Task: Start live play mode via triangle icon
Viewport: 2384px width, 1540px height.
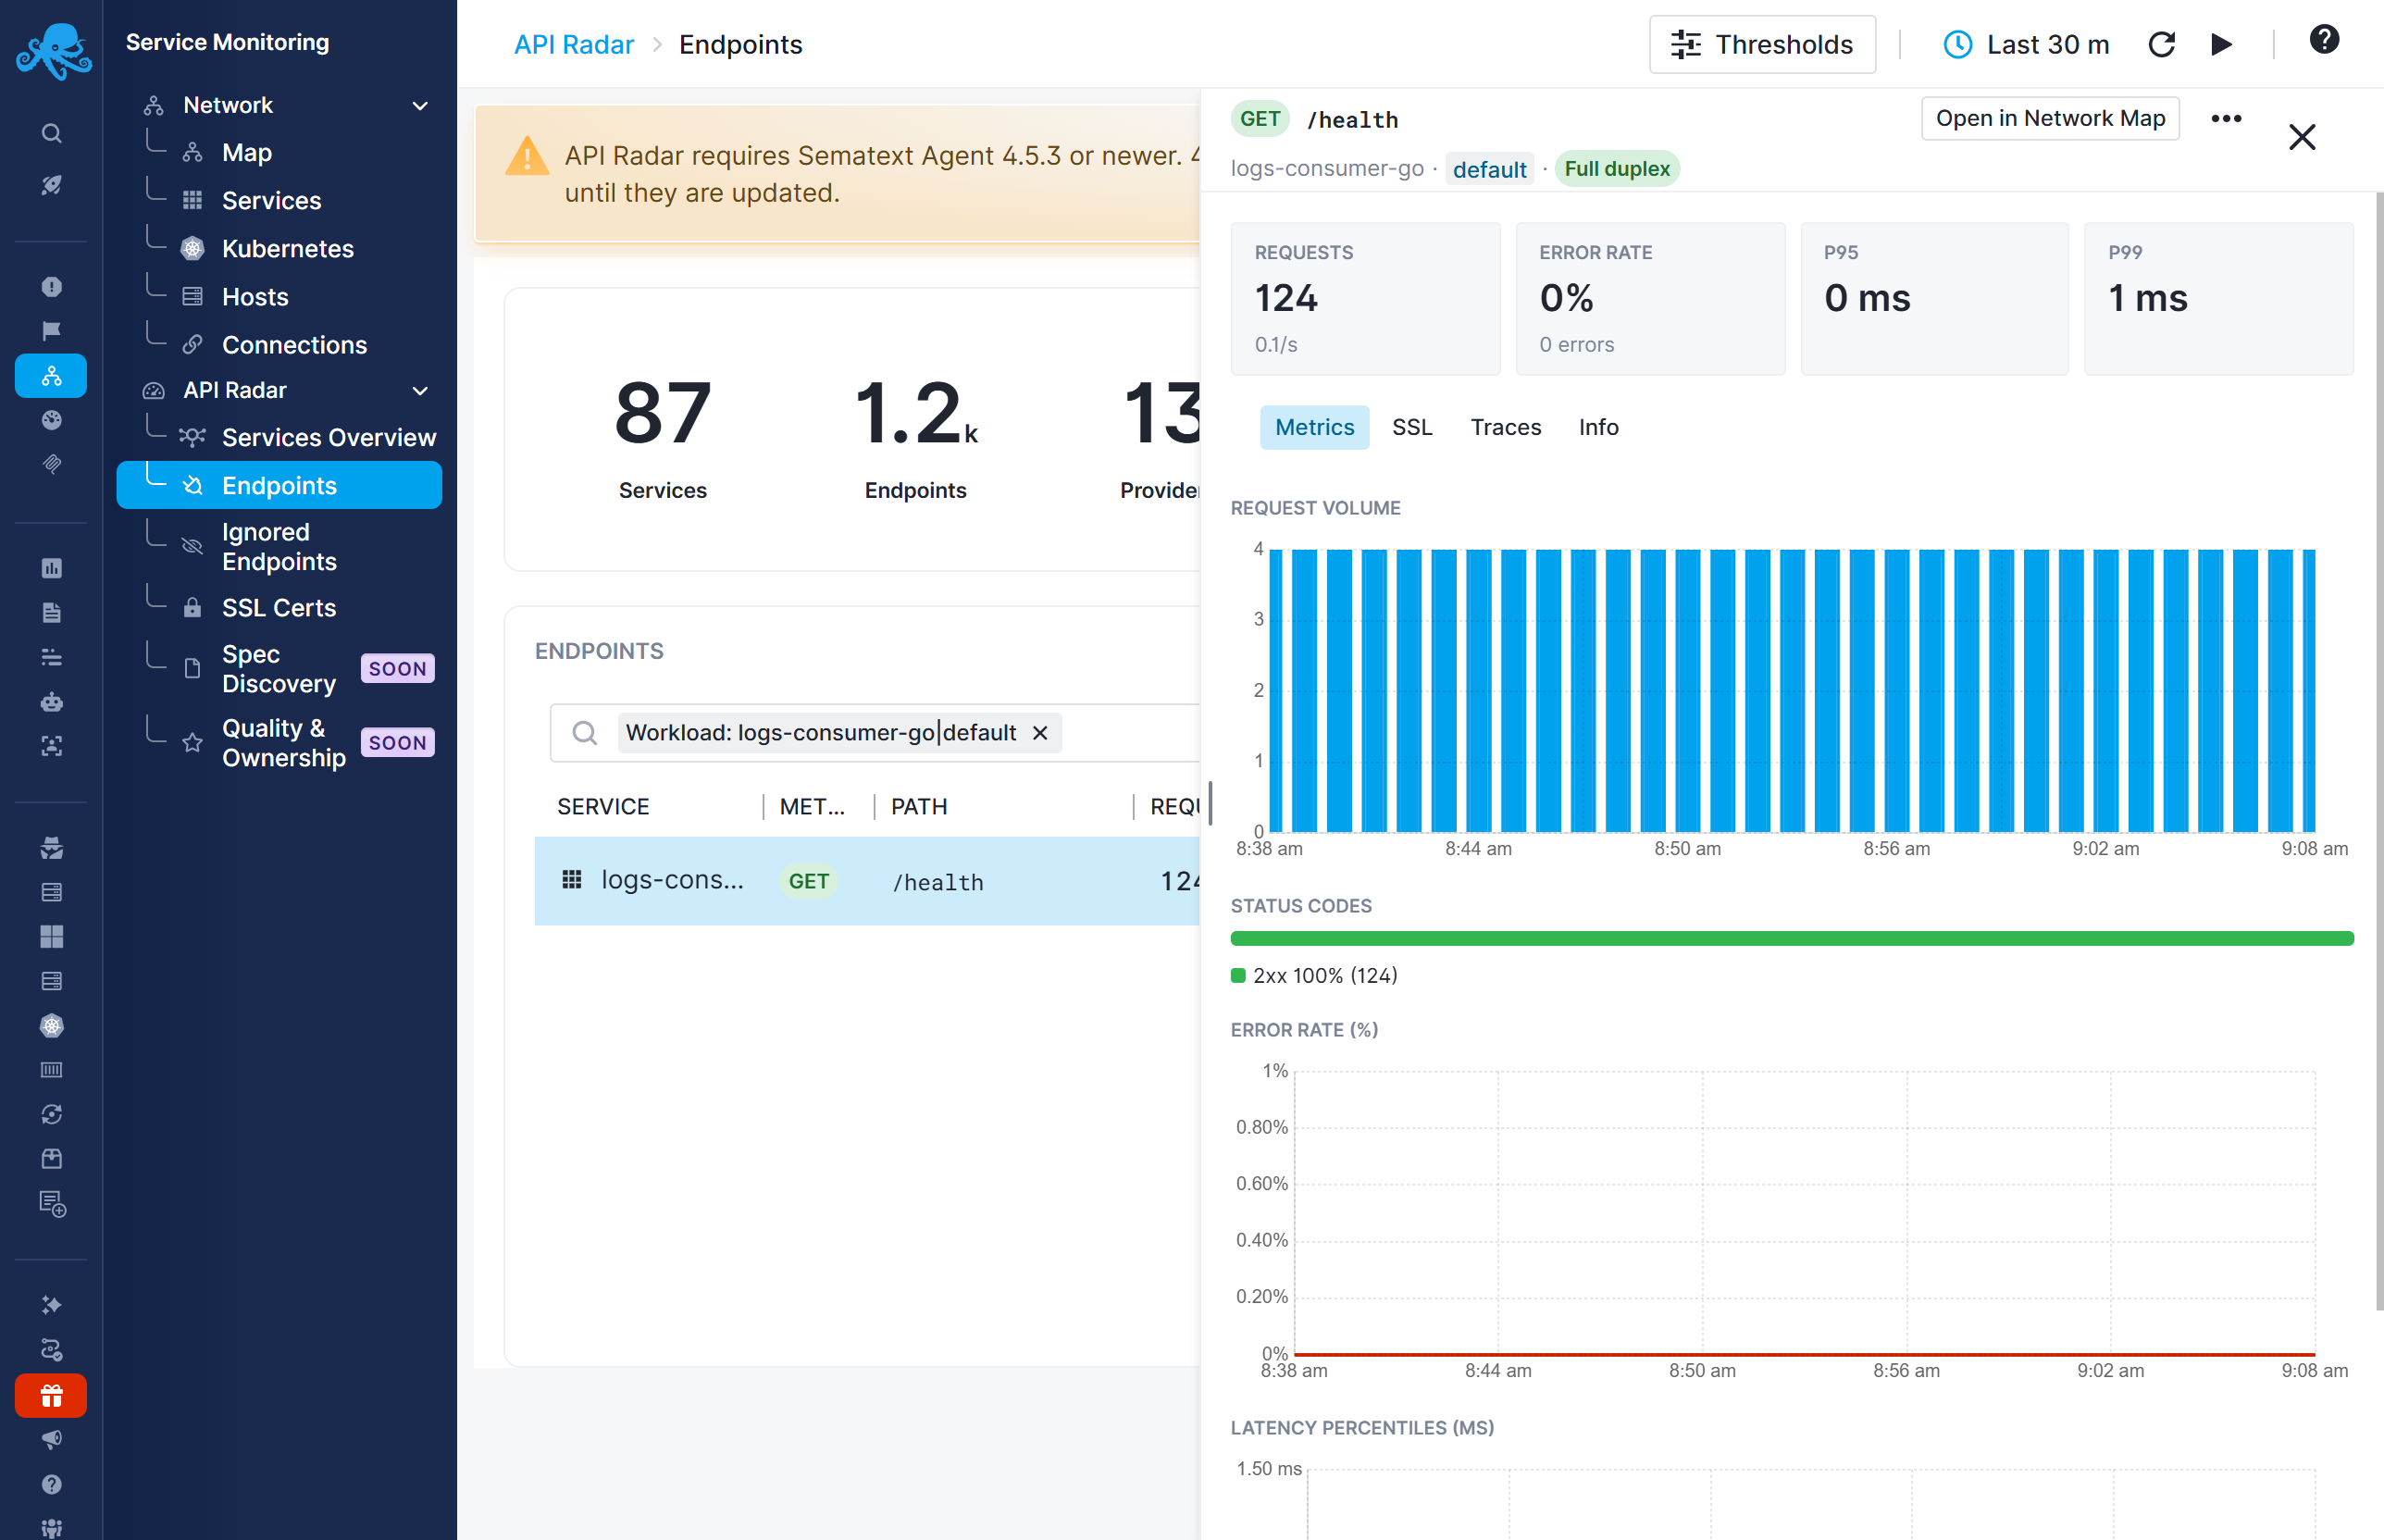Action: click(2221, 45)
